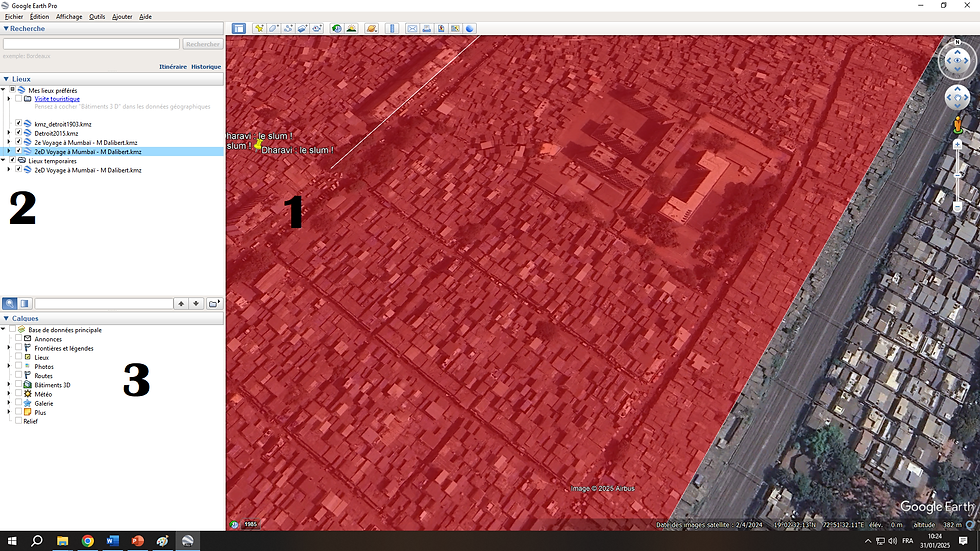The image size is (980, 551).
Task: Click the search-places magnifier button in Lieux
Action: pyautogui.click(x=9, y=303)
